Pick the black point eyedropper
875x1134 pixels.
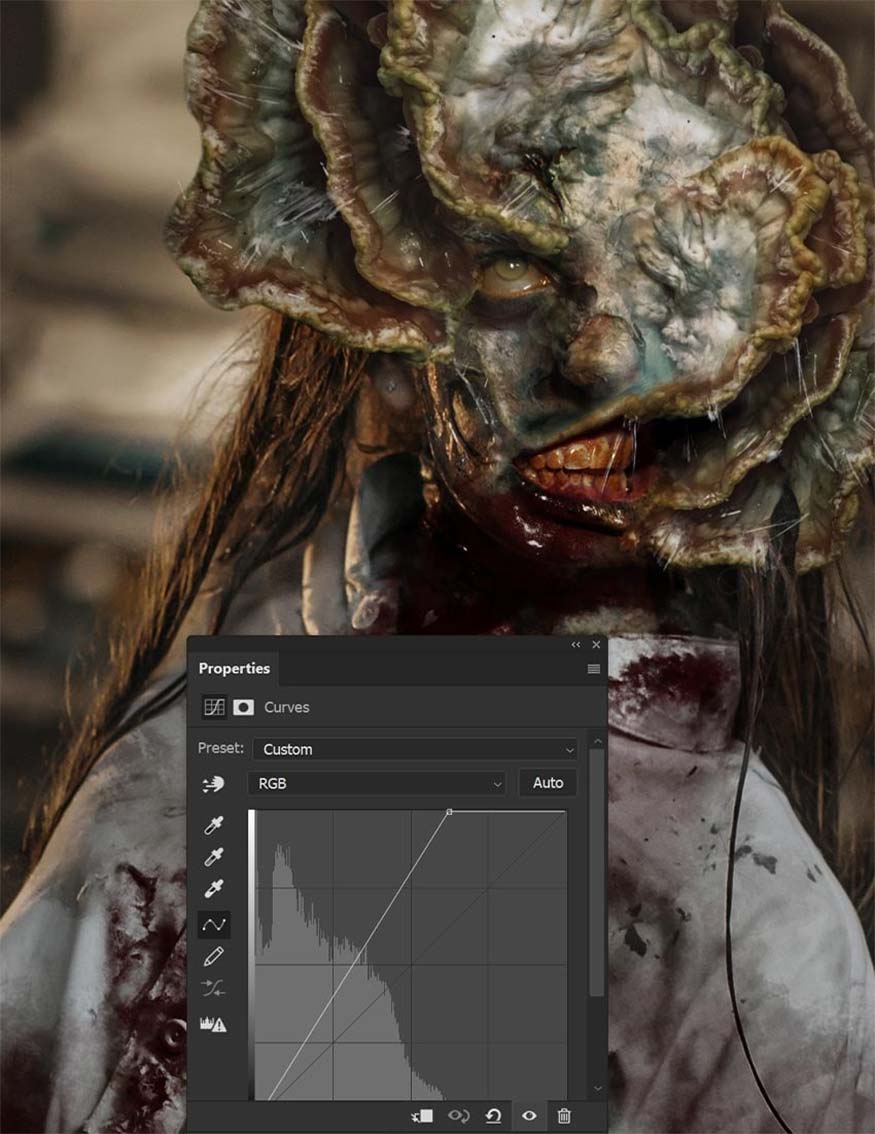(213, 825)
